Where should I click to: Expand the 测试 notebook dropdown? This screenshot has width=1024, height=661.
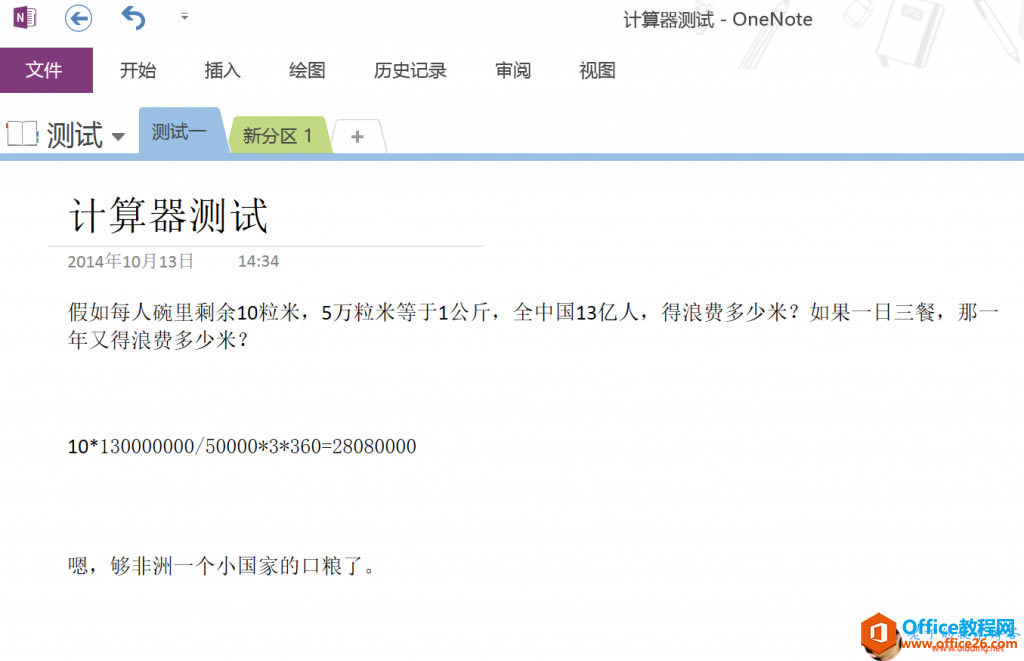118,137
